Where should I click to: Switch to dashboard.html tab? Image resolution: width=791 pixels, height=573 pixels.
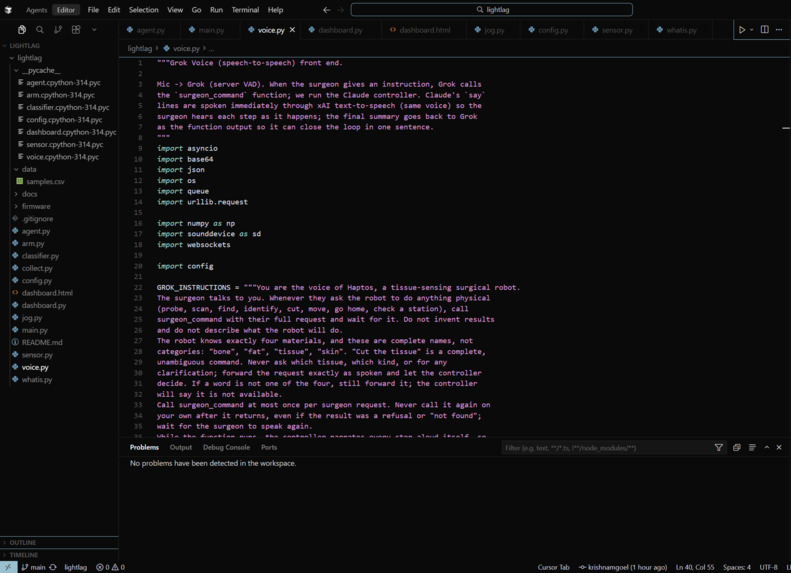click(x=424, y=30)
